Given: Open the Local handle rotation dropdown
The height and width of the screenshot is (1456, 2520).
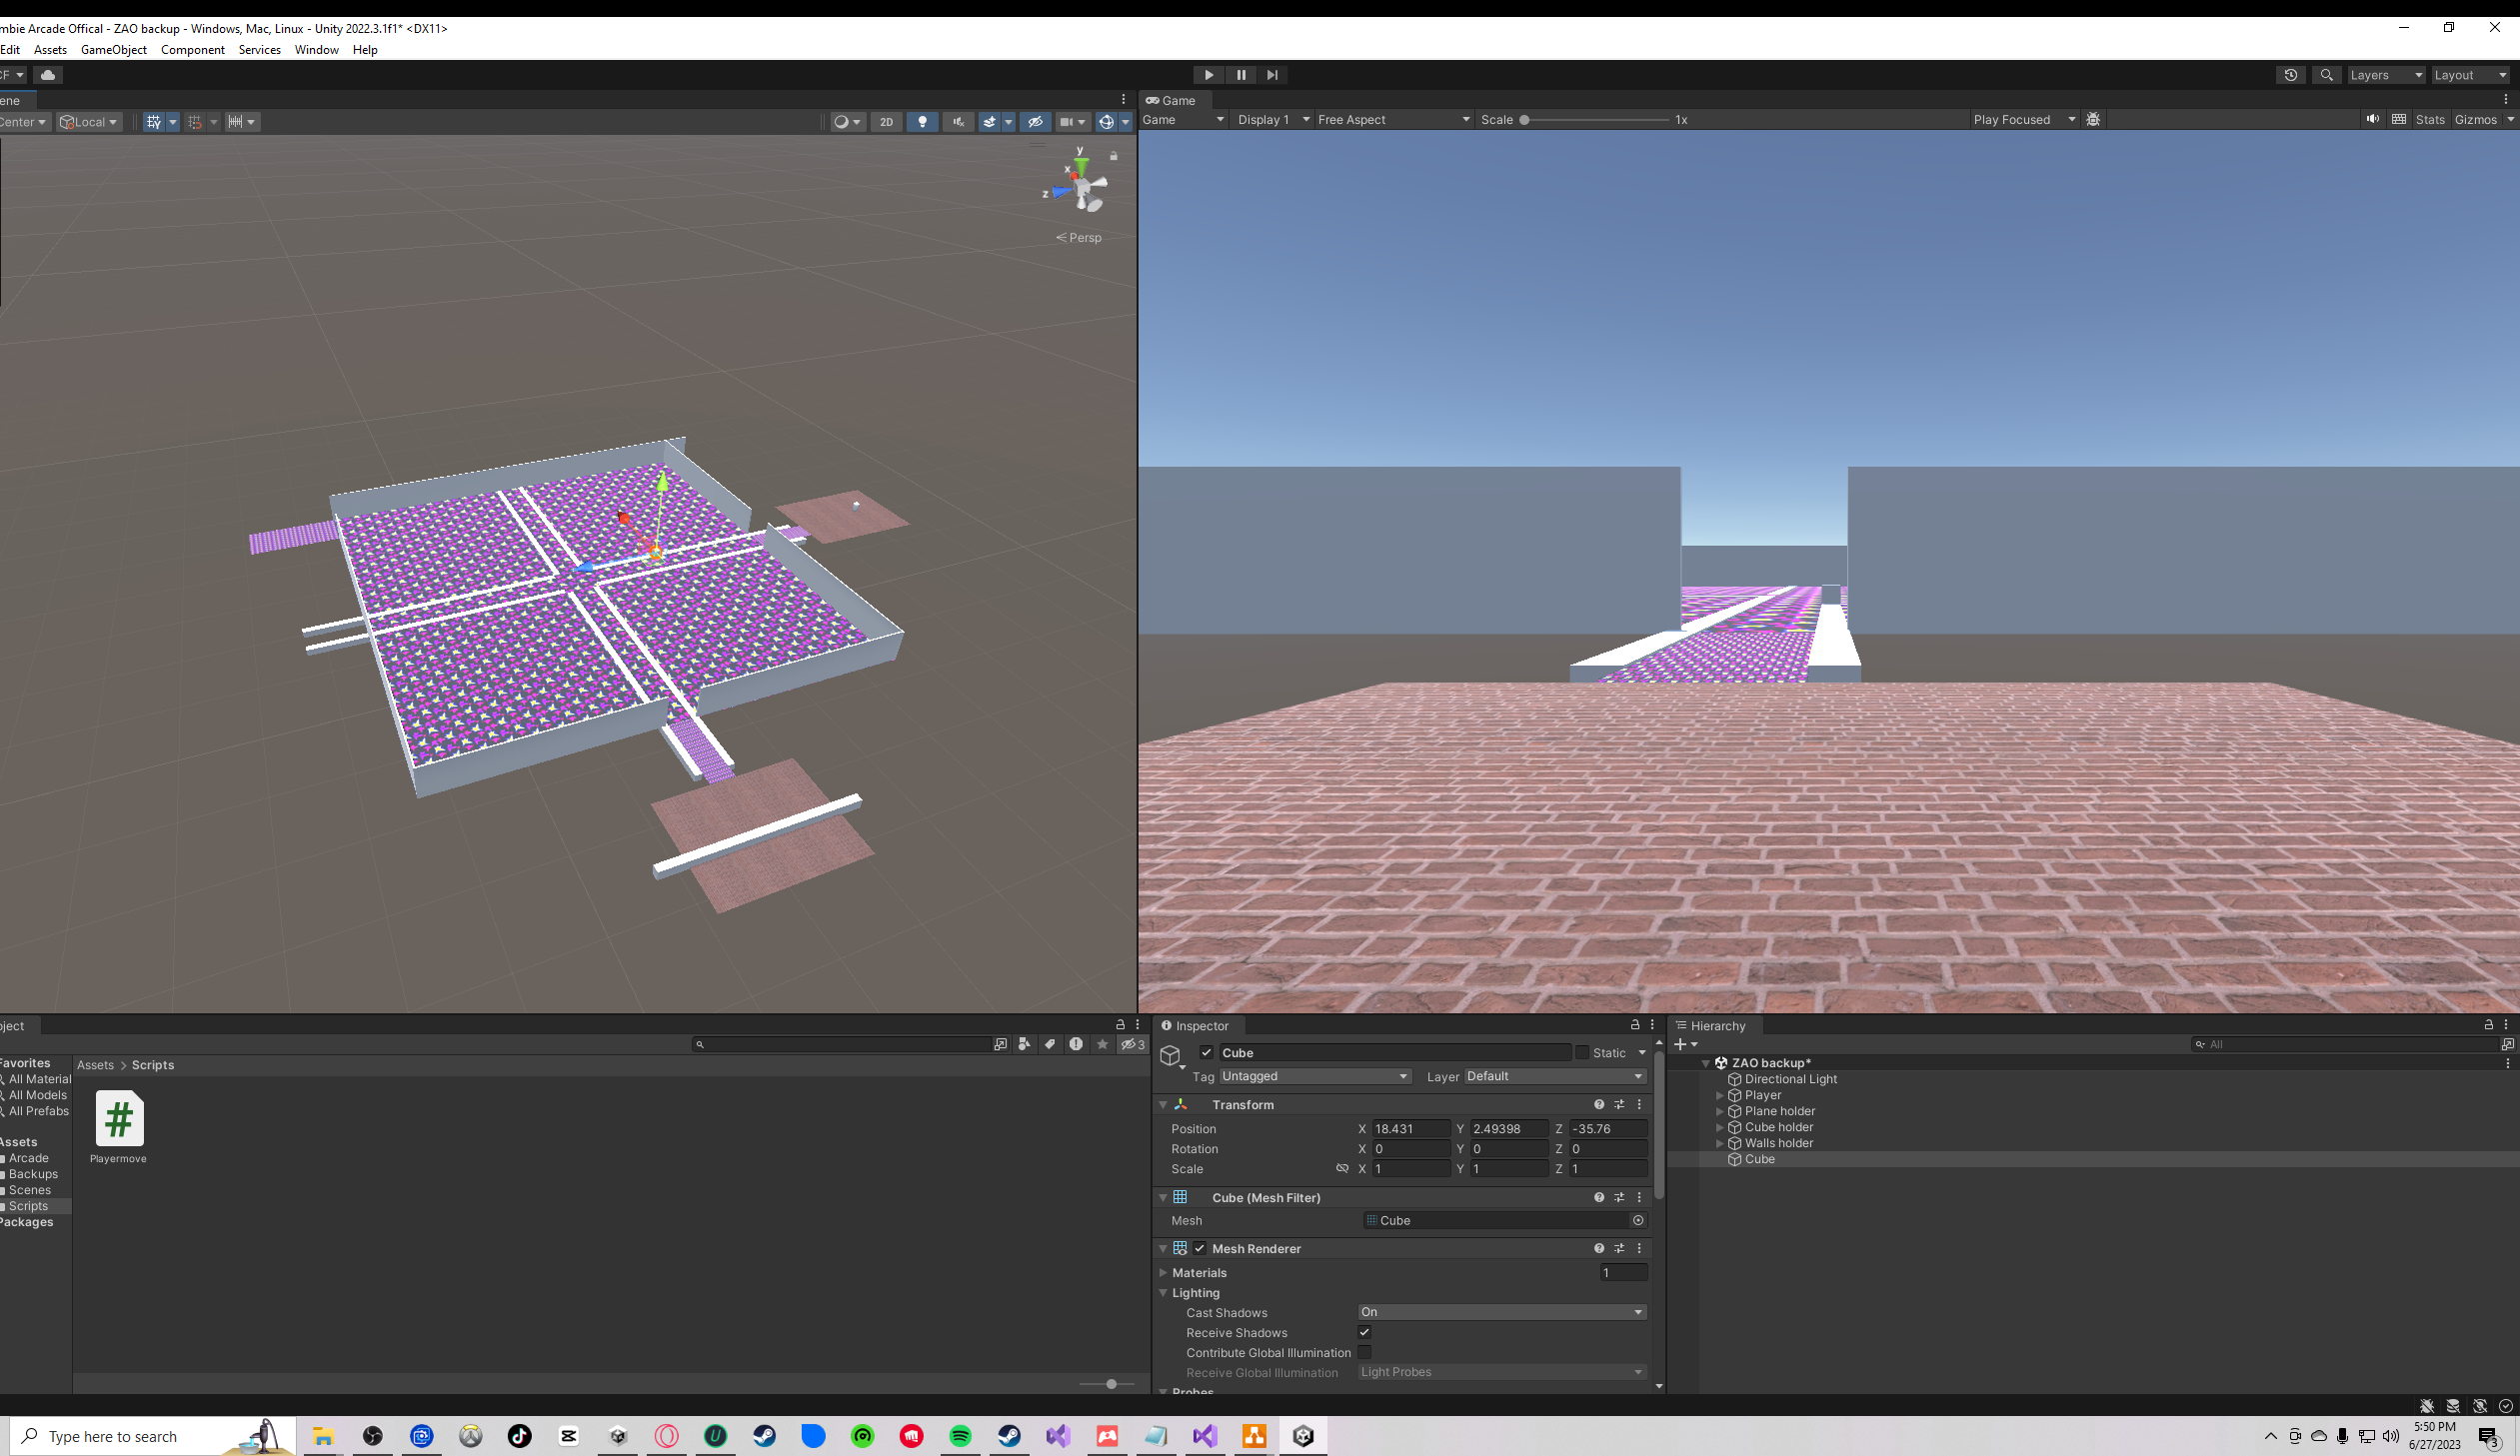Looking at the screenshot, I should click(89, 122).
